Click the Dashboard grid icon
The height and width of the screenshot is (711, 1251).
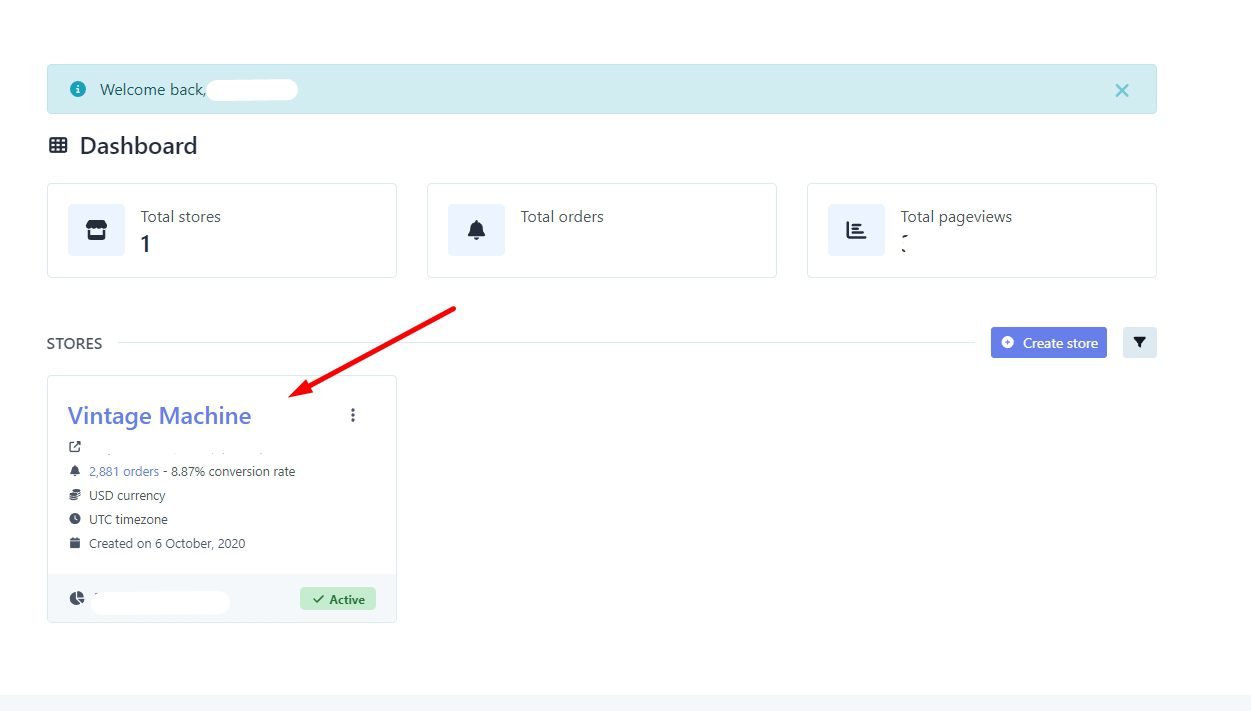tap(58, 146)
